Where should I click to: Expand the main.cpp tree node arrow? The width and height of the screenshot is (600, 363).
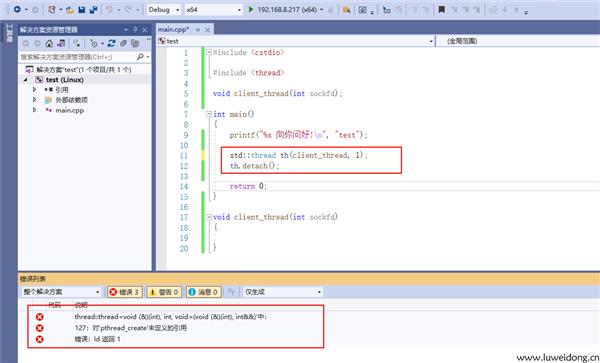[34, 110]
